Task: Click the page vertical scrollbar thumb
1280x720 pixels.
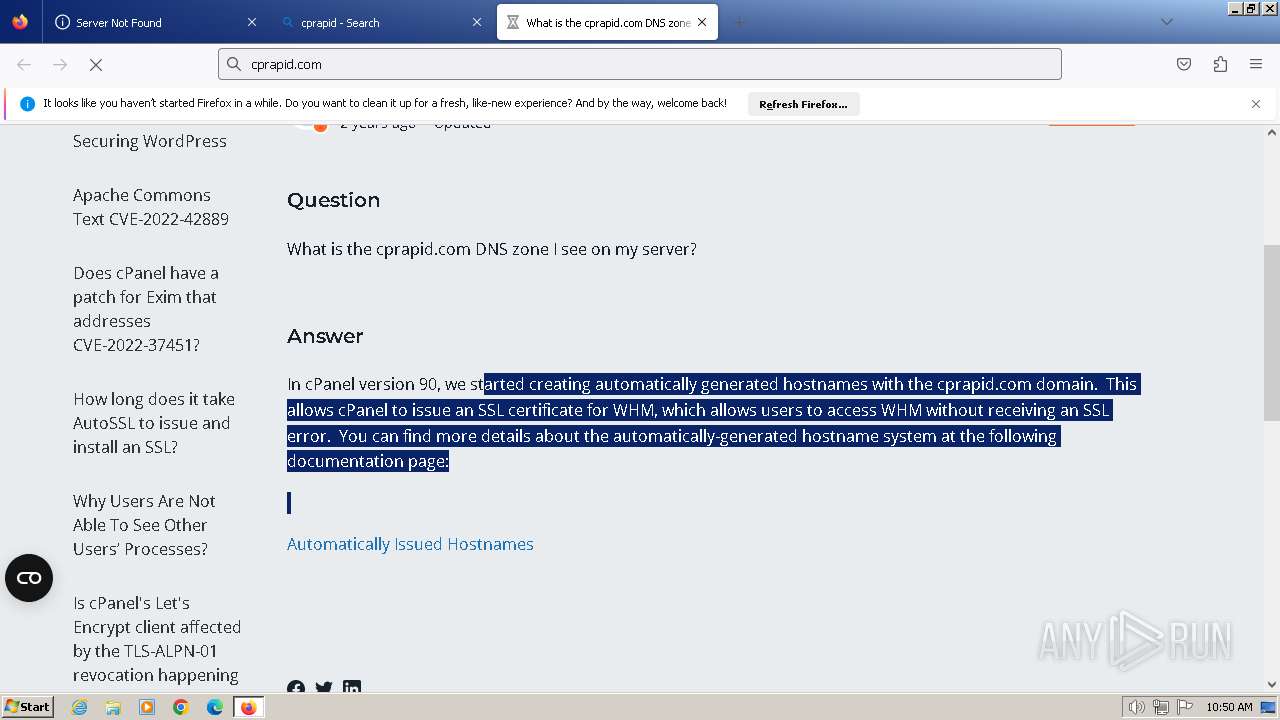Action: click(x=1272, y=333)
